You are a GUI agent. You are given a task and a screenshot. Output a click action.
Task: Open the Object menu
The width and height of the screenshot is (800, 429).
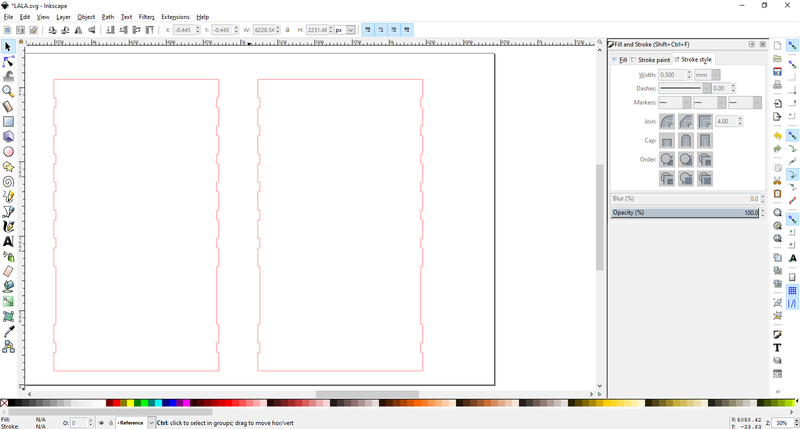click(86, 17)
